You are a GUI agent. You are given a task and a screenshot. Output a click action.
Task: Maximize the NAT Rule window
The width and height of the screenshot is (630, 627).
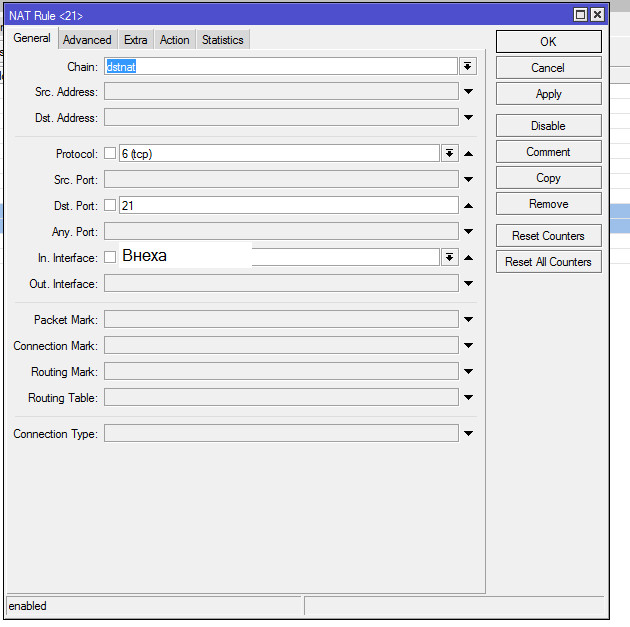pyautogui.click(x=580, y=15)
